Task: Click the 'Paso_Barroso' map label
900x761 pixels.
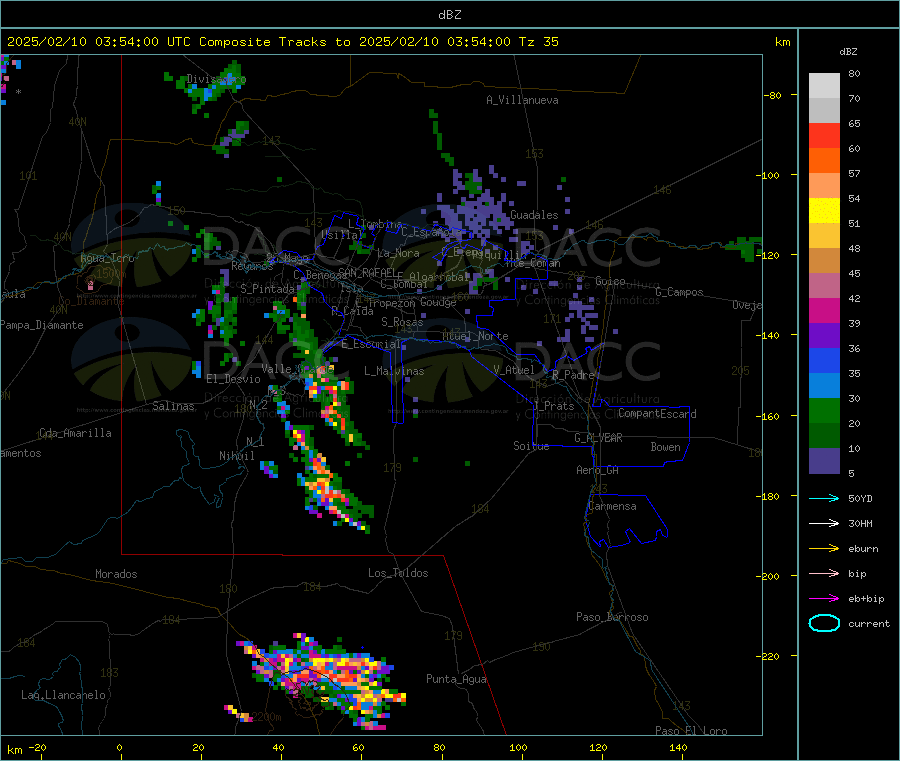Action: click(612, 617)
